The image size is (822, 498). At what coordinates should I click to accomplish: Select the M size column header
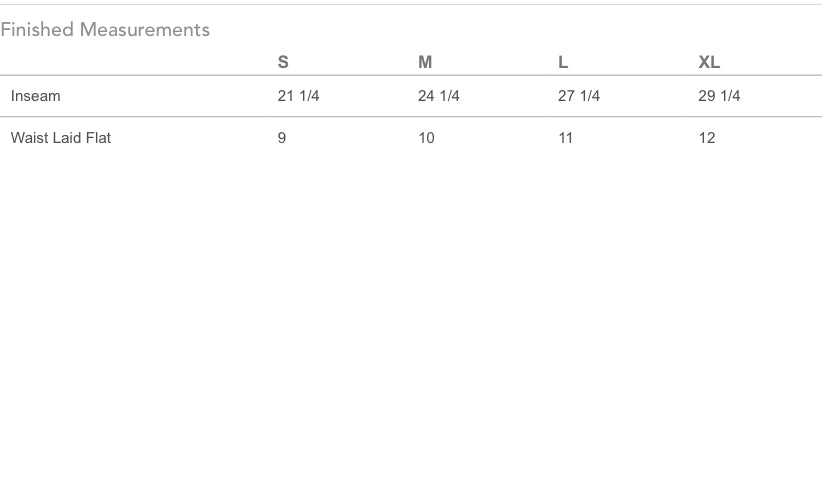pos(425,62)
